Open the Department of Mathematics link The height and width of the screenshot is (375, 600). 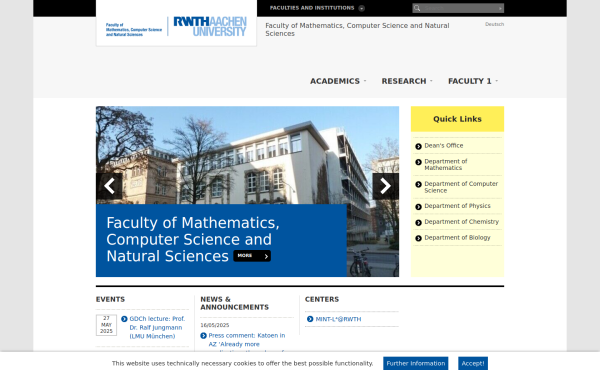pos(445,165)
